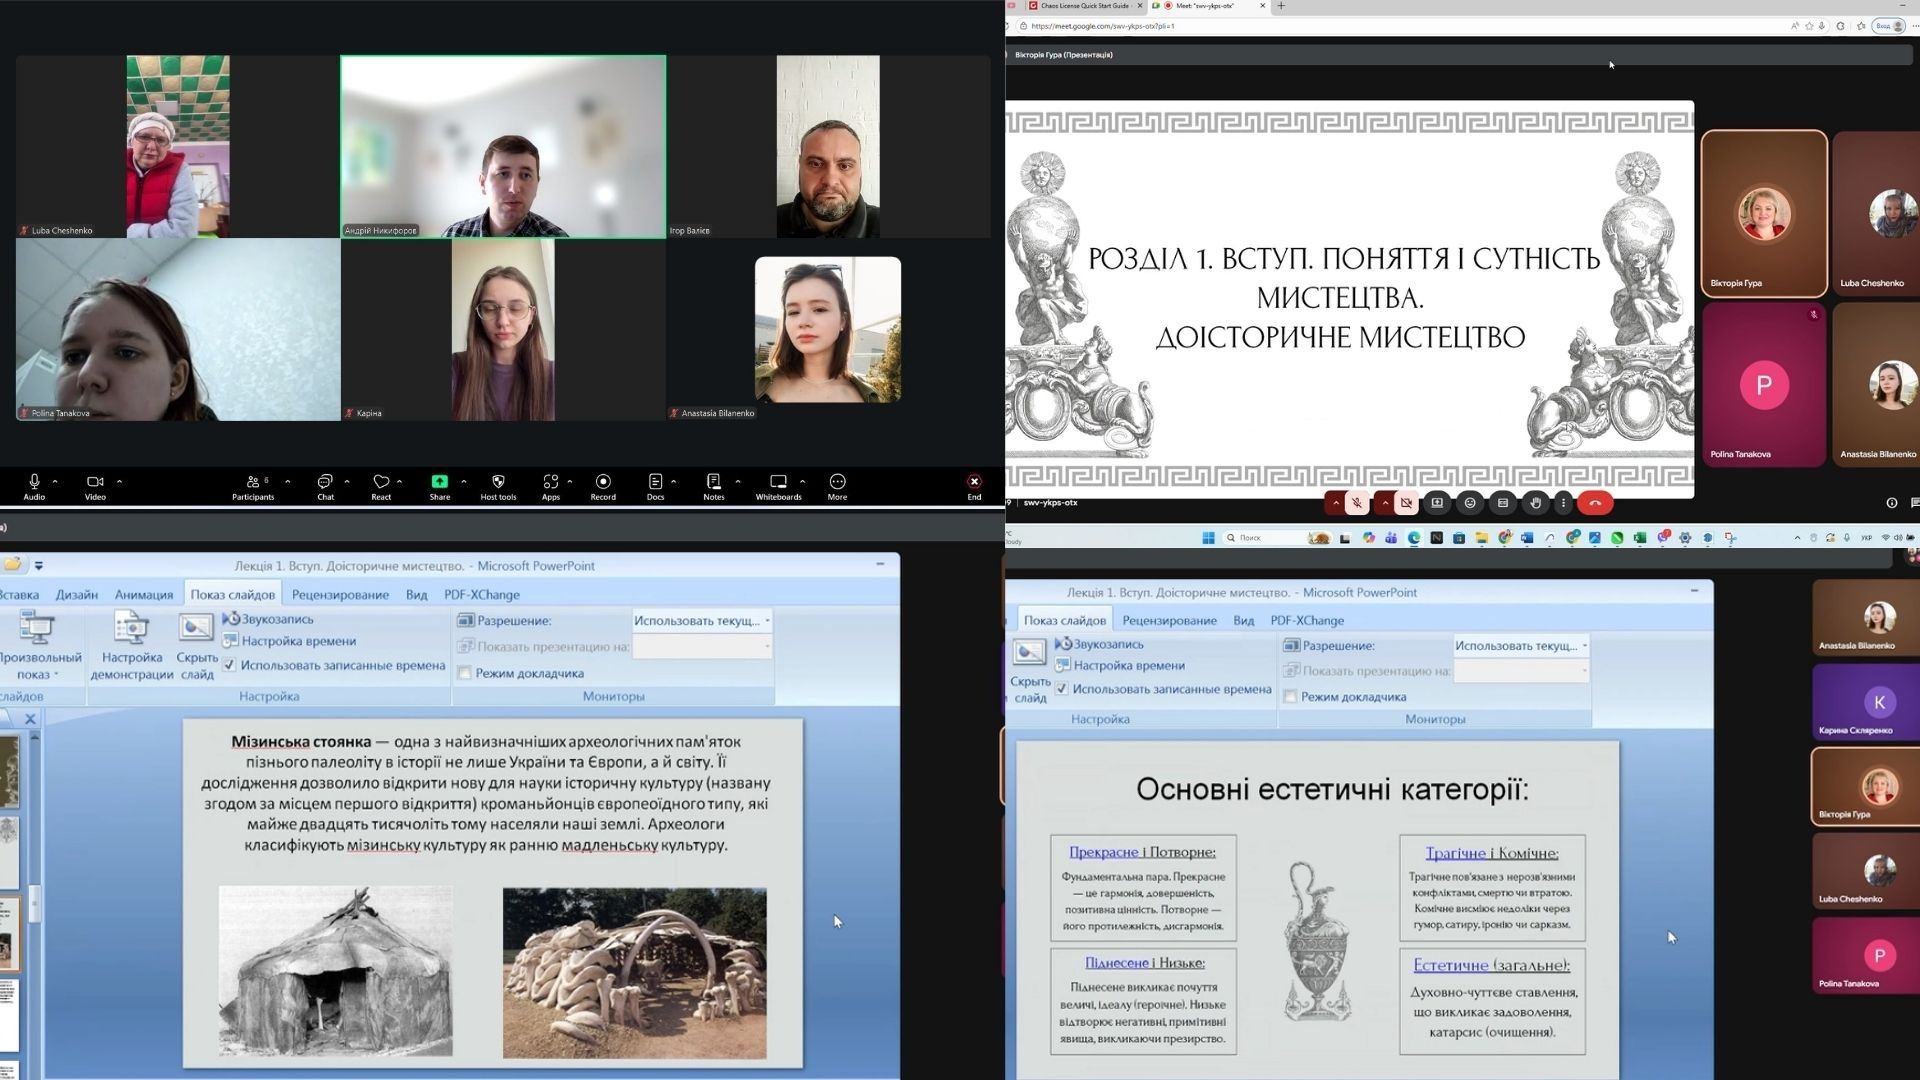
Task: Click the Zoom Participants icon
Action: (x=253, y=483)
